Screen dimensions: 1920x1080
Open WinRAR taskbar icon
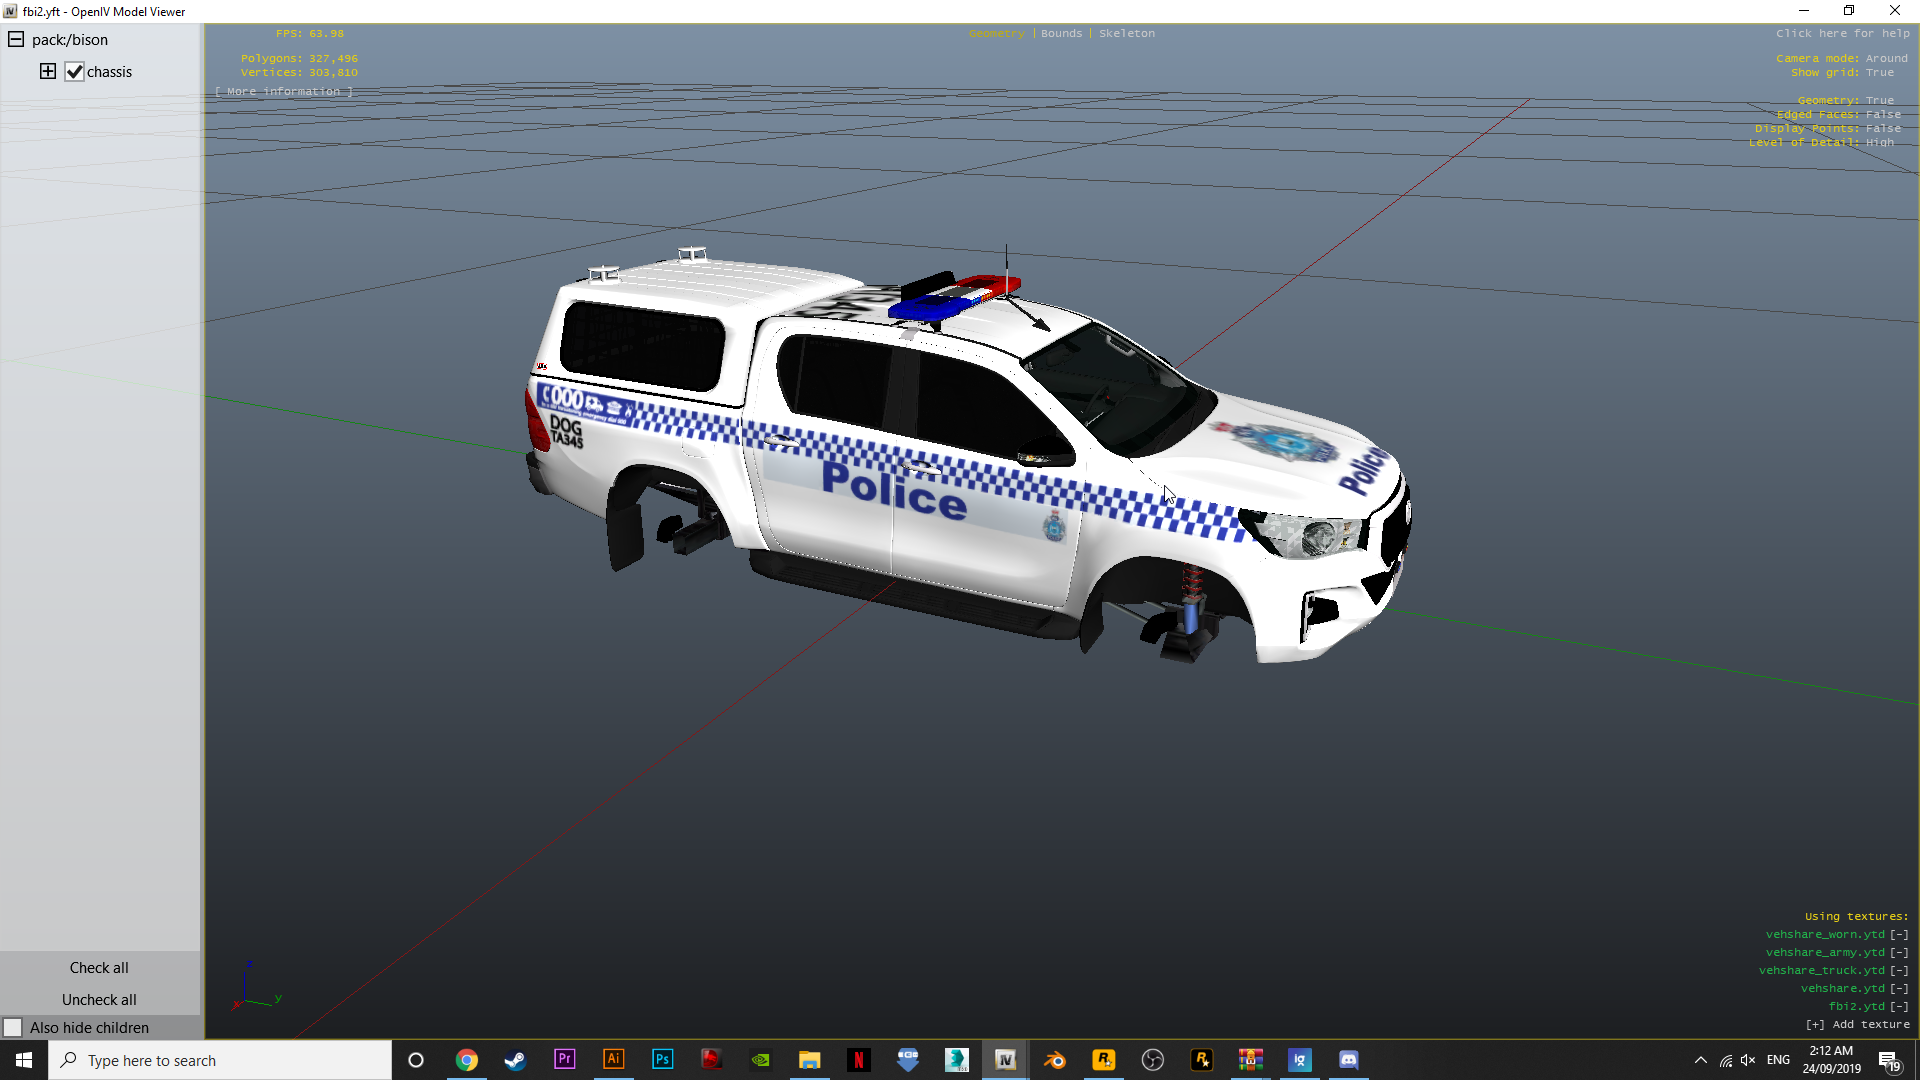[x=1250, y=1060]
